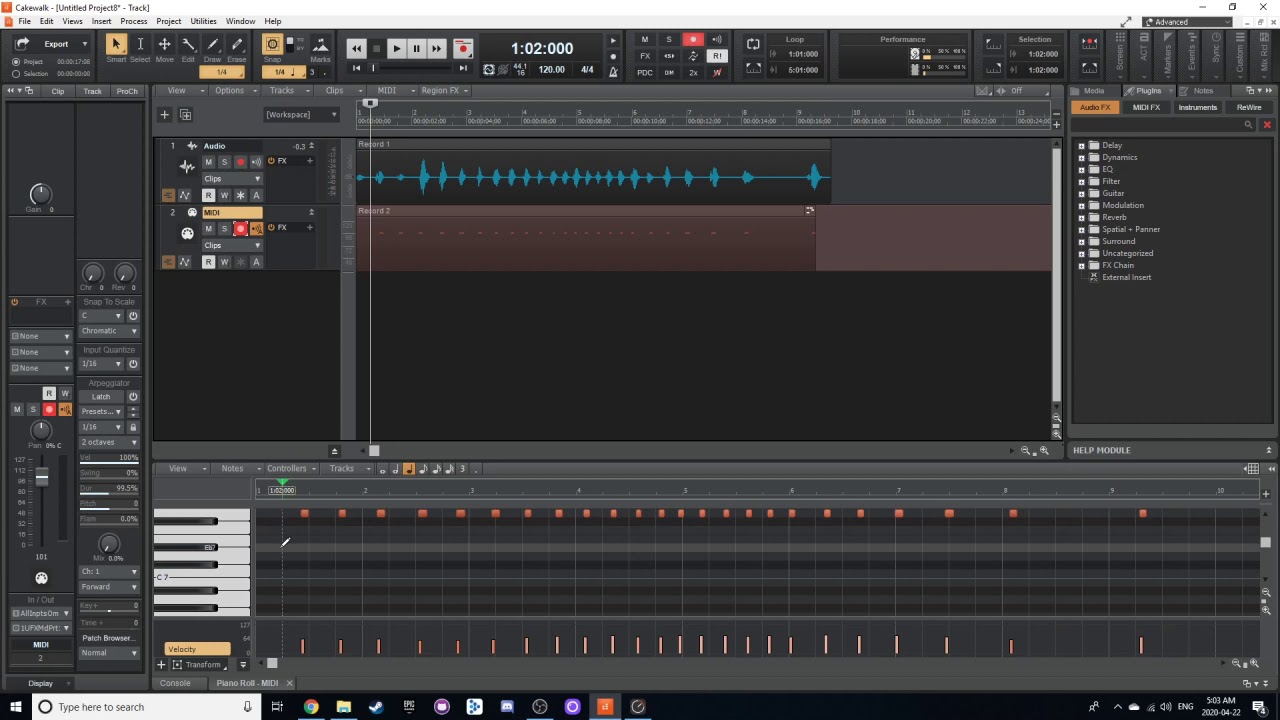1280x720 pixels.
Task: Select the Smart tool
Action: pyautogui.click(x=116, y=44)
